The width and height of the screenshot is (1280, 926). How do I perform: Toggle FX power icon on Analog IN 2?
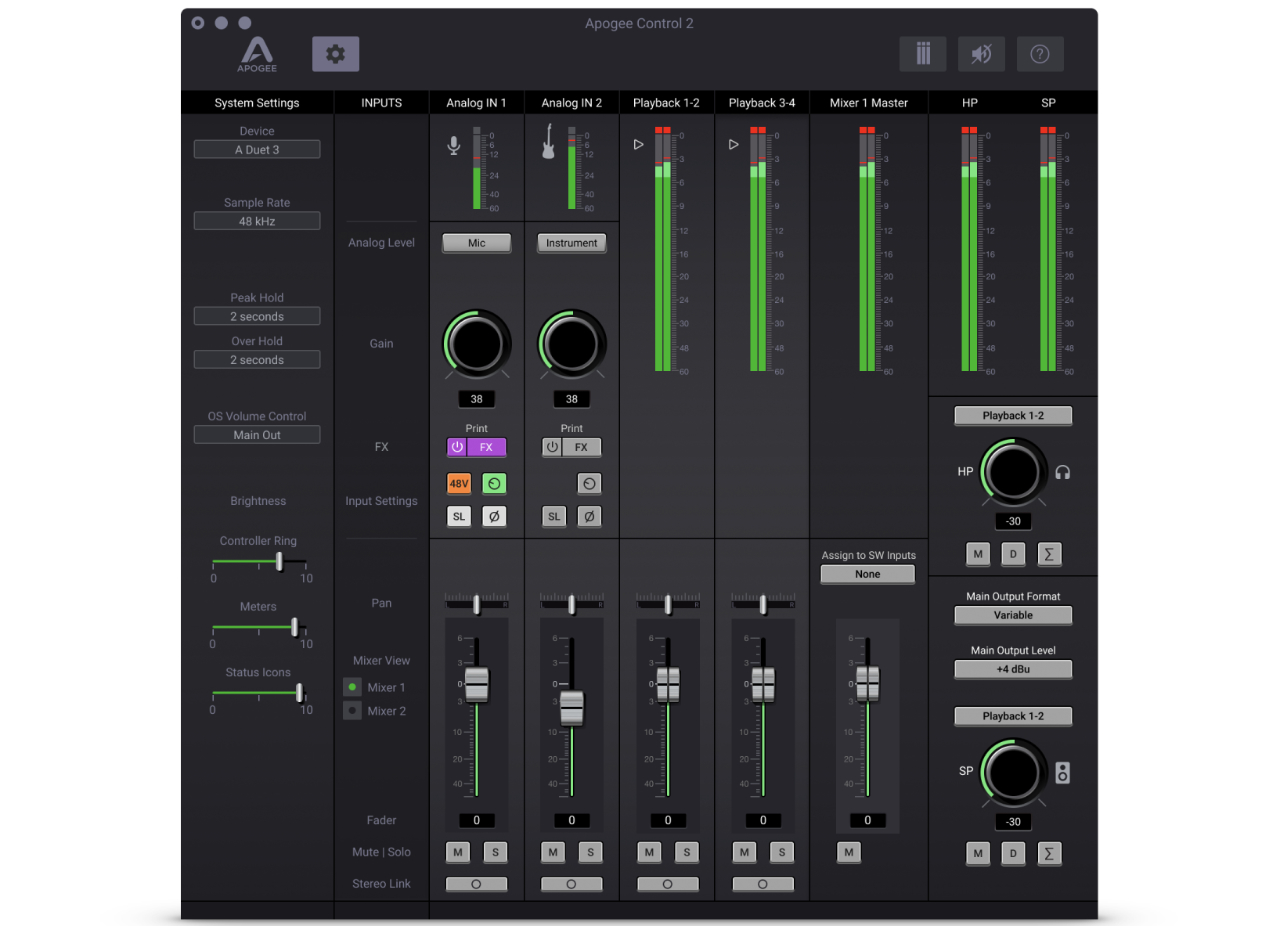[x=551, y=447]
